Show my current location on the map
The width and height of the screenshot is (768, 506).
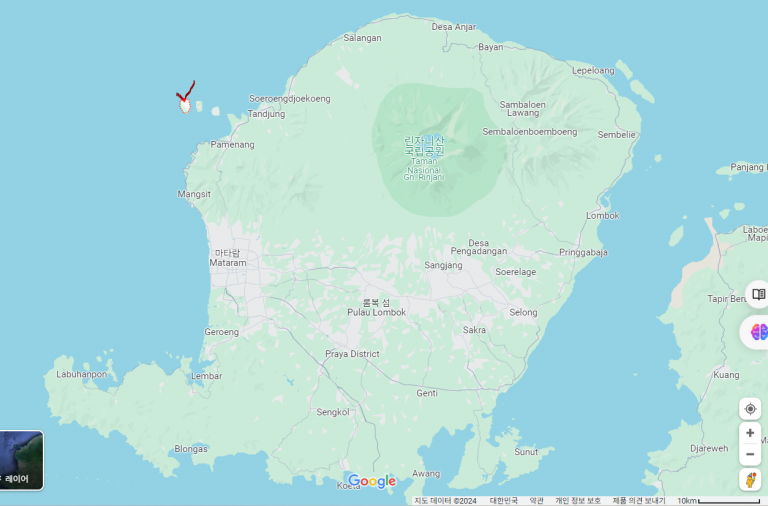750,409
